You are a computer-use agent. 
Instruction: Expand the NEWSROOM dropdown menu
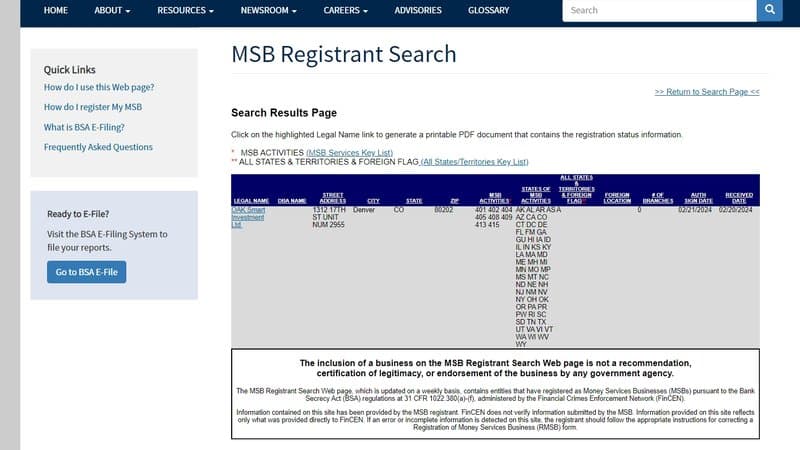(269, 10)
